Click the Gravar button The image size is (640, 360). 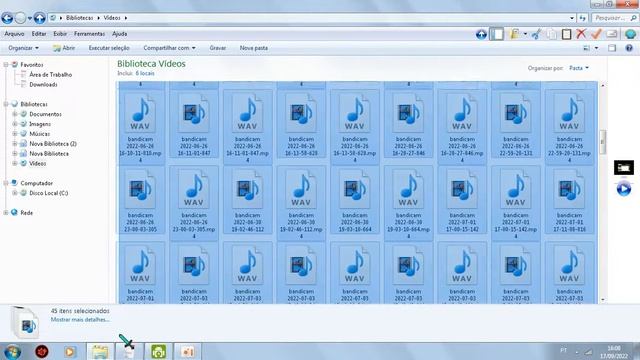pyautogui.click(x=218, y=48)
